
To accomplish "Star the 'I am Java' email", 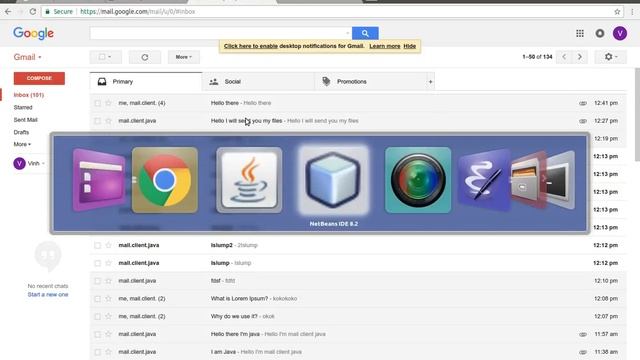I will pyautogui.click(x=109, y=352).
